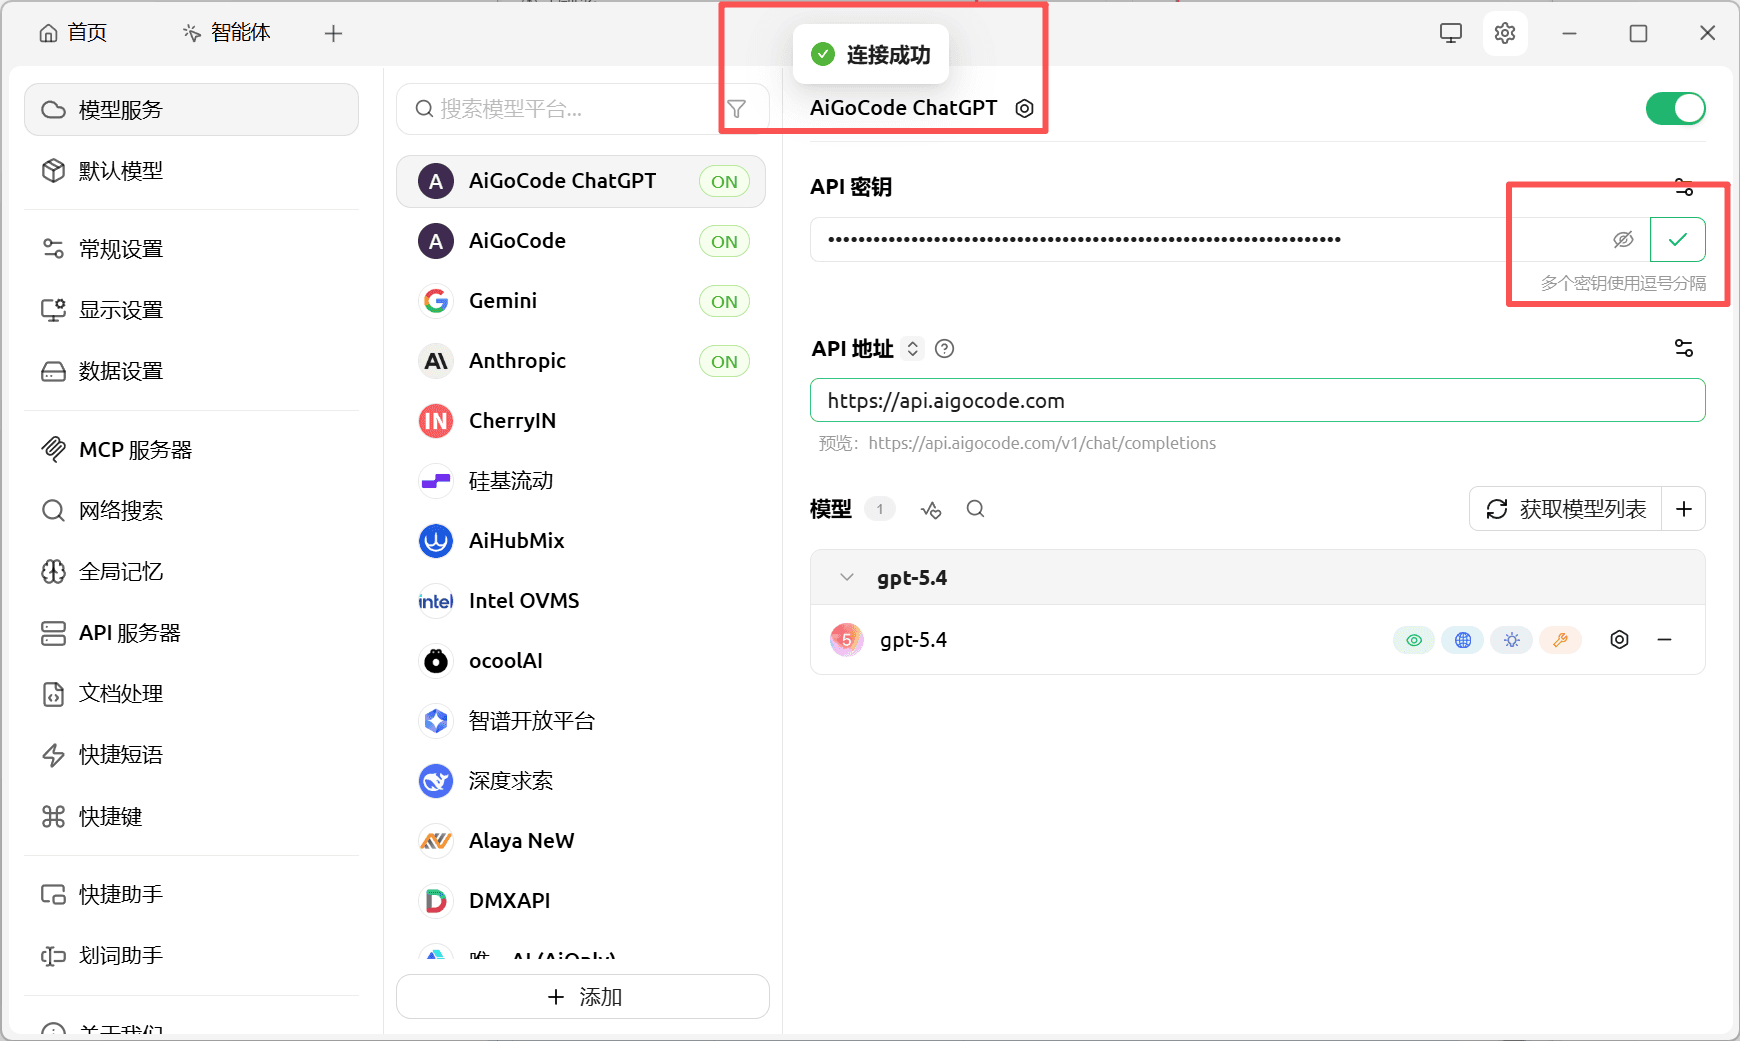This screenshot has height=1041, width=1740.
Task: Add a new tab with plus icon
Action: point(334,34)
